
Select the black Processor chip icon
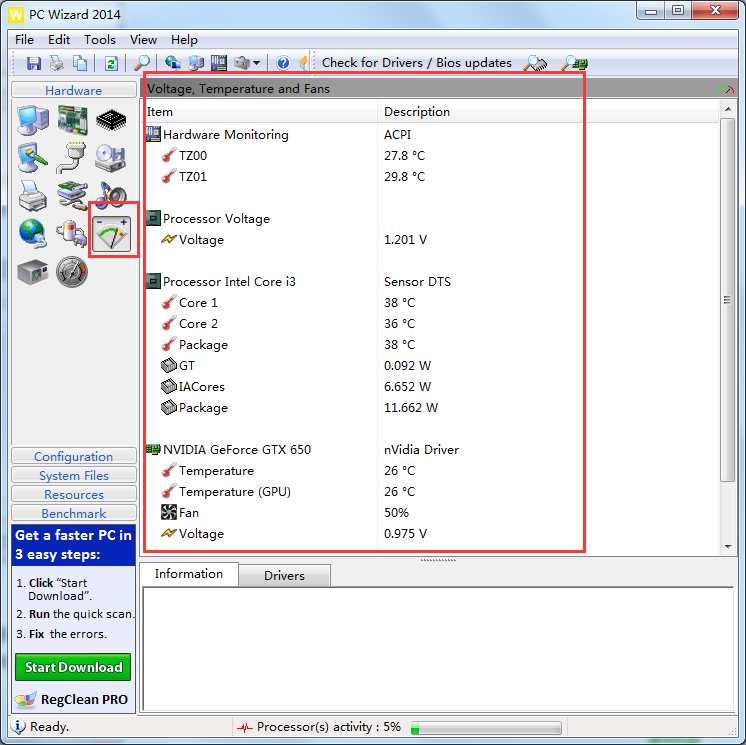[111, 120]
